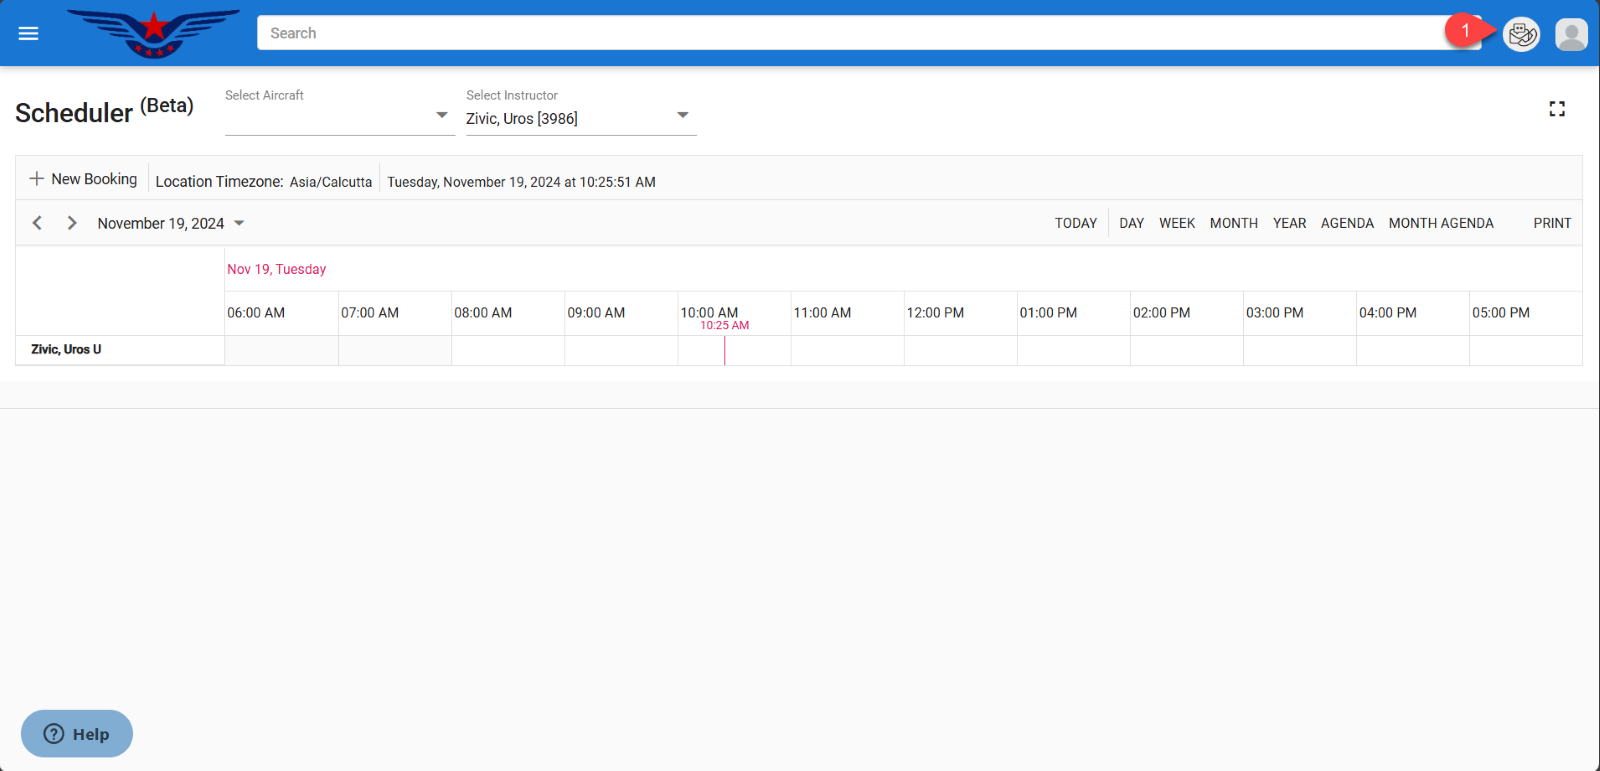Open the user profile avatar
Image resolution: width=1600 pixels, height=771 pixels.
1571,35
